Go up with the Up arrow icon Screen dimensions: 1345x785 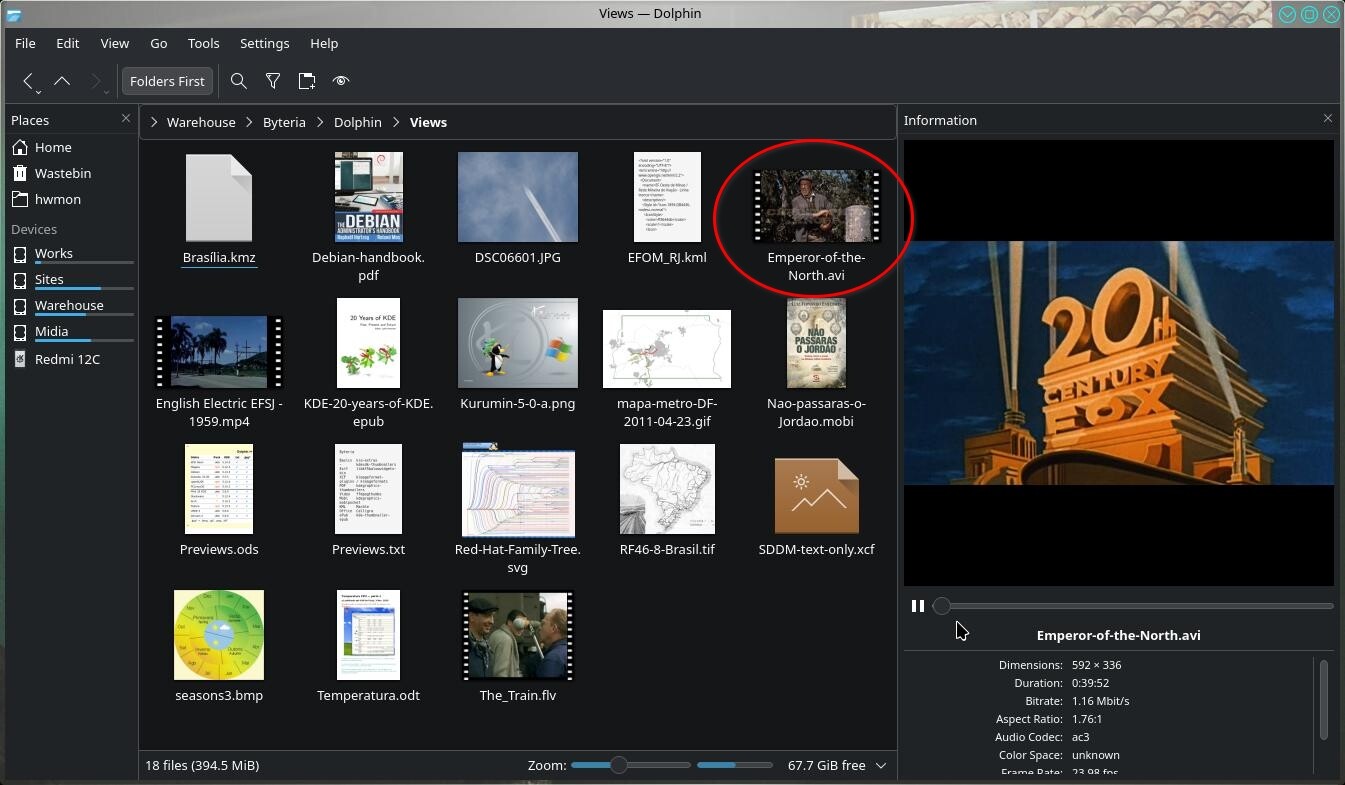point(62,81)
